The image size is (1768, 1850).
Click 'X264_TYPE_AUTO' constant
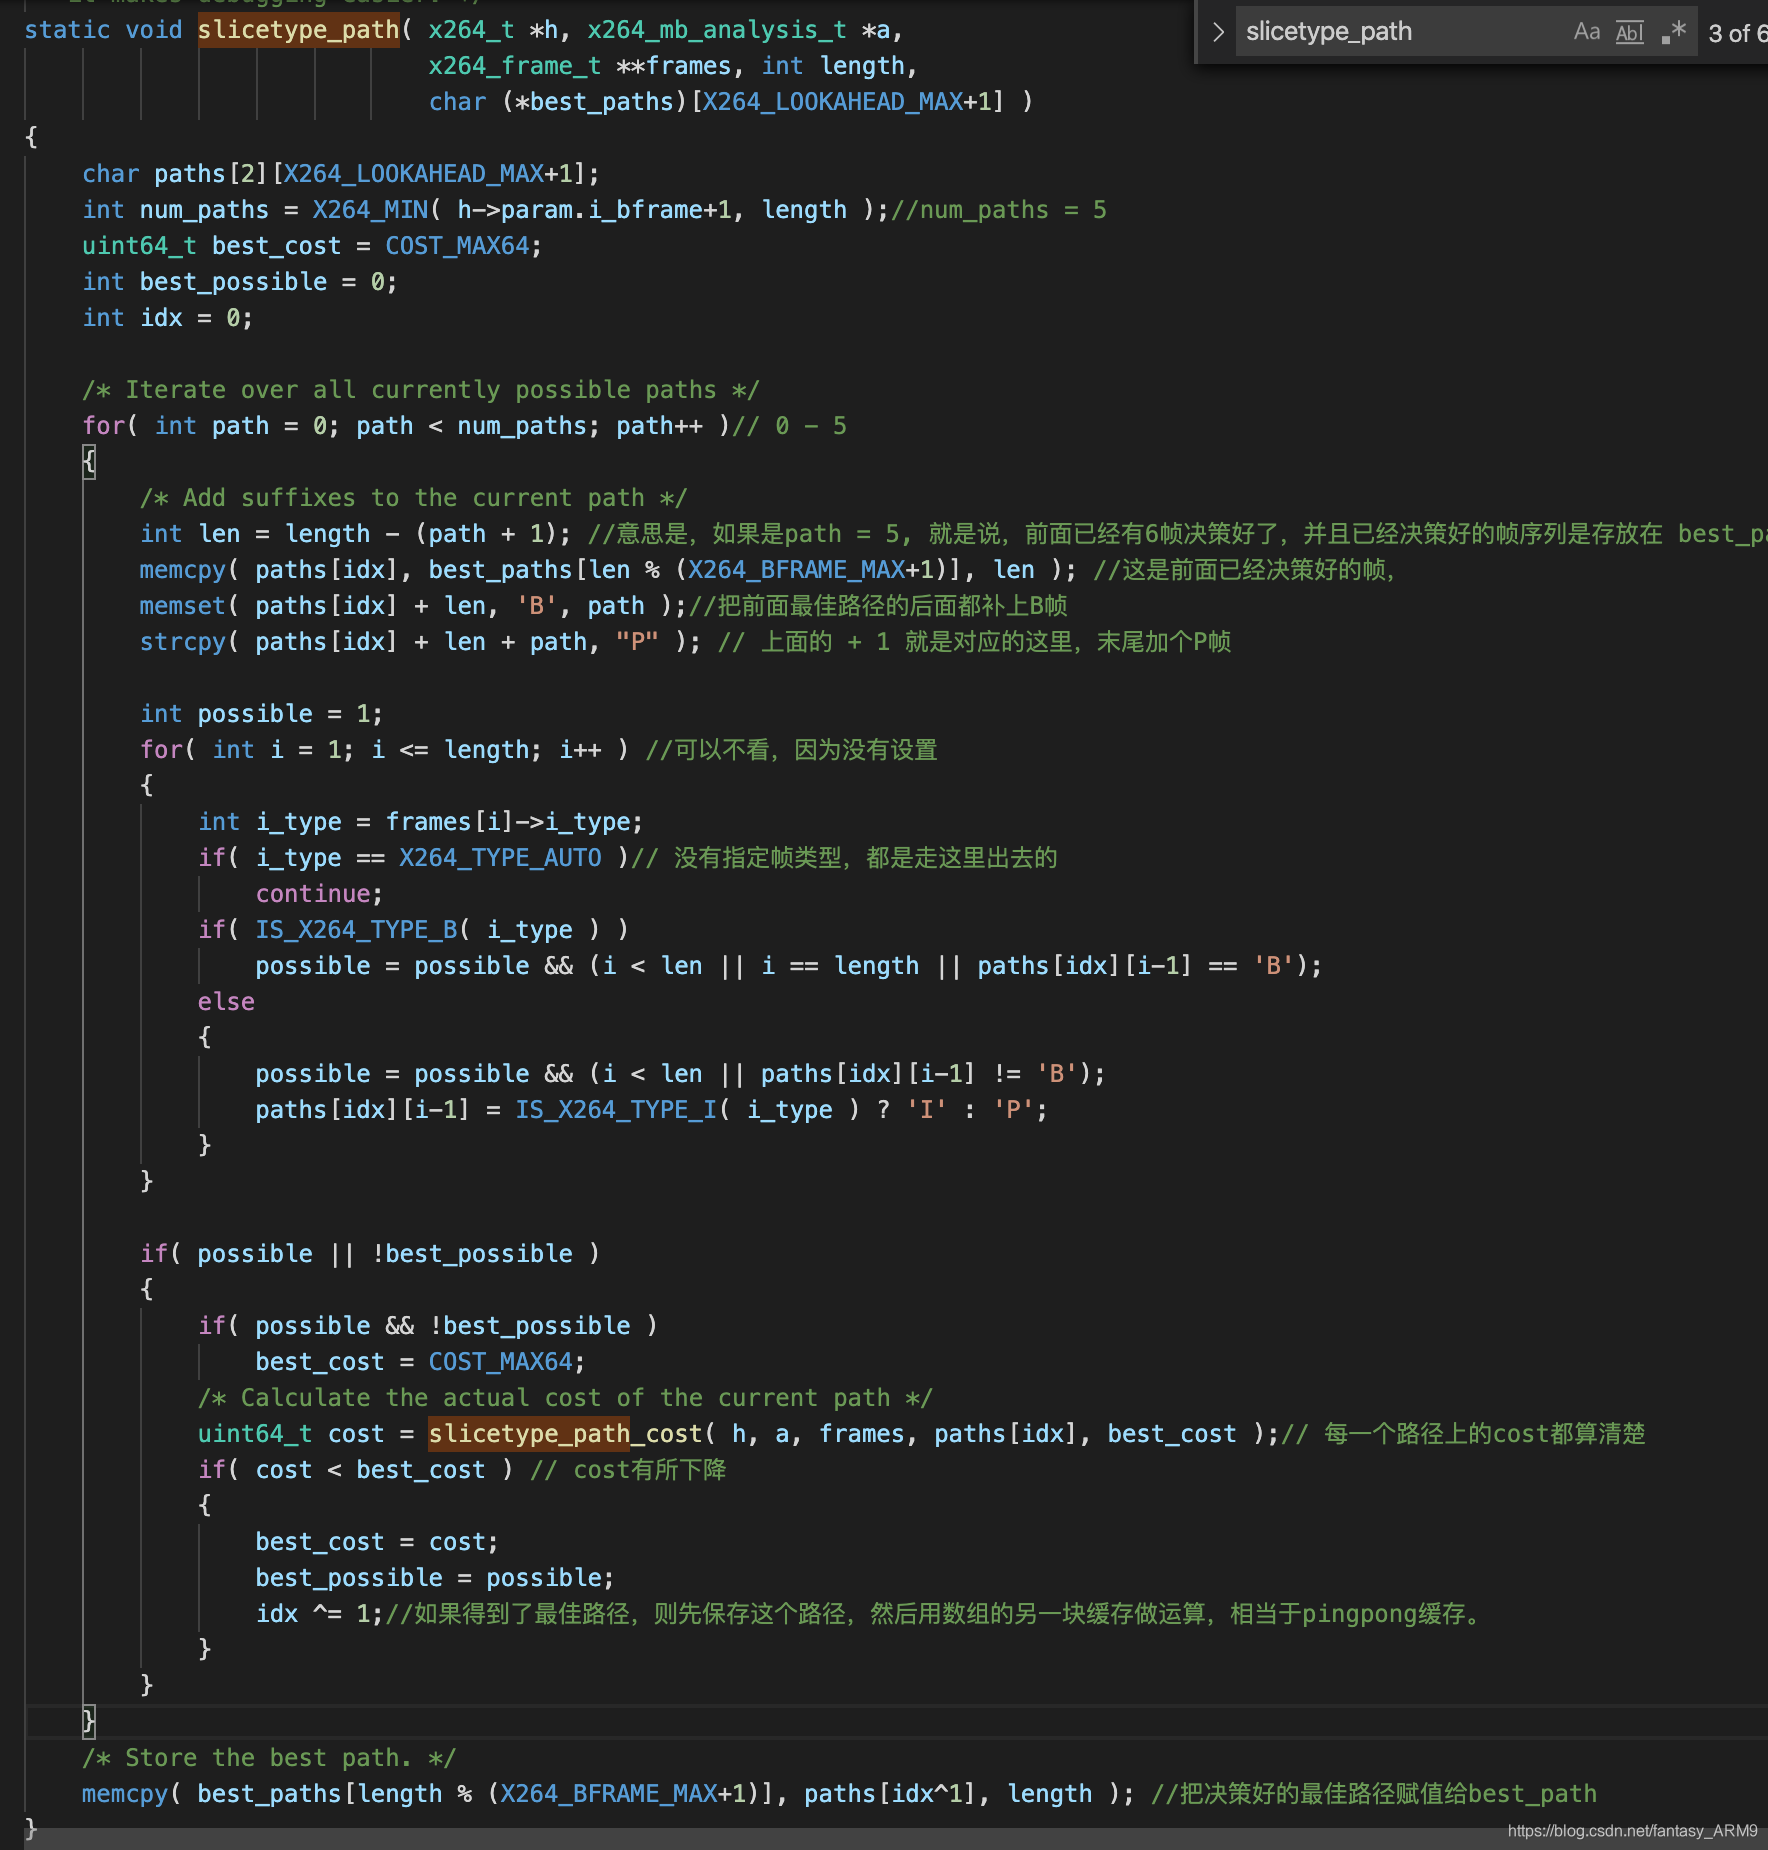click(x=500, y=858)
